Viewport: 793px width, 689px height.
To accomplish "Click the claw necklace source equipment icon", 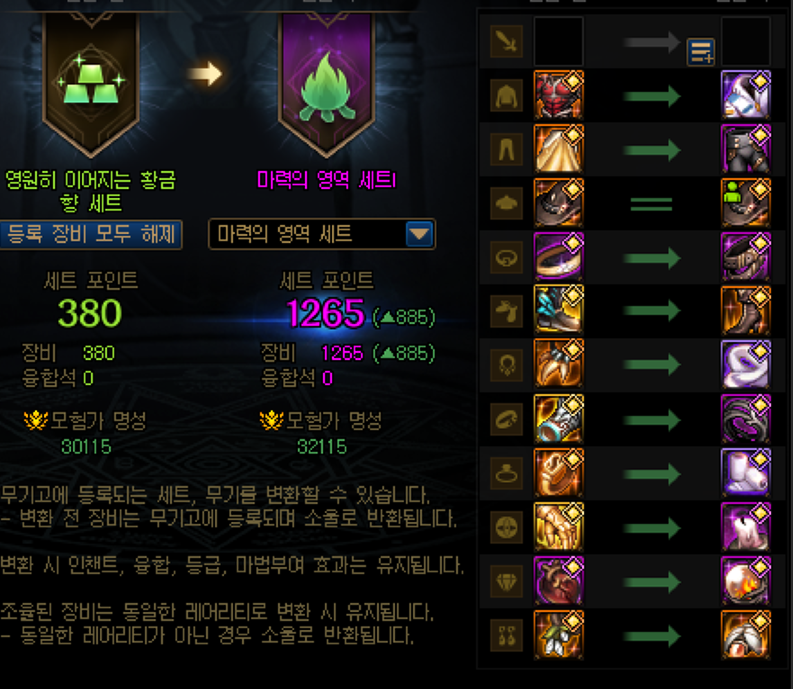I will (x=558, y=364).
